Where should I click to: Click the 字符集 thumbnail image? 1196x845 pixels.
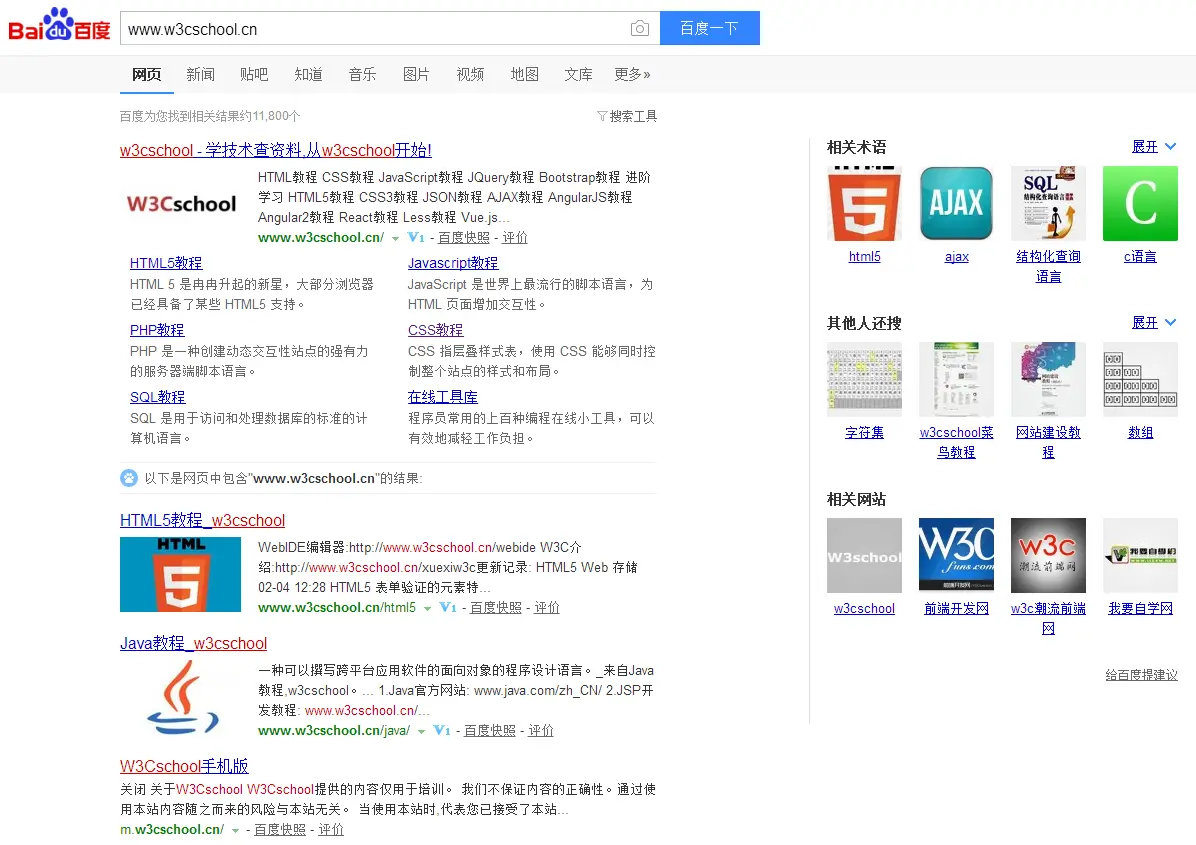click(x=864, y=379)
